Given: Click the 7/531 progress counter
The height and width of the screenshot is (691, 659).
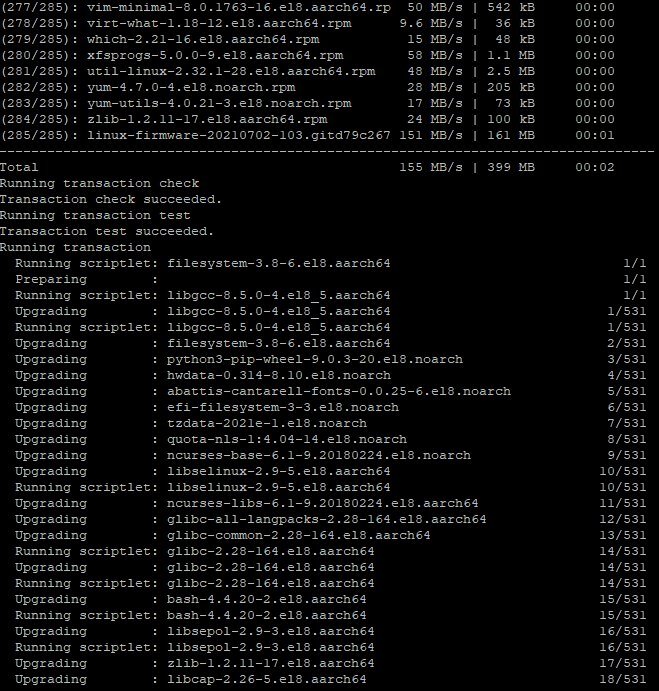Looking at the screenshot, I should click(626, 424).
